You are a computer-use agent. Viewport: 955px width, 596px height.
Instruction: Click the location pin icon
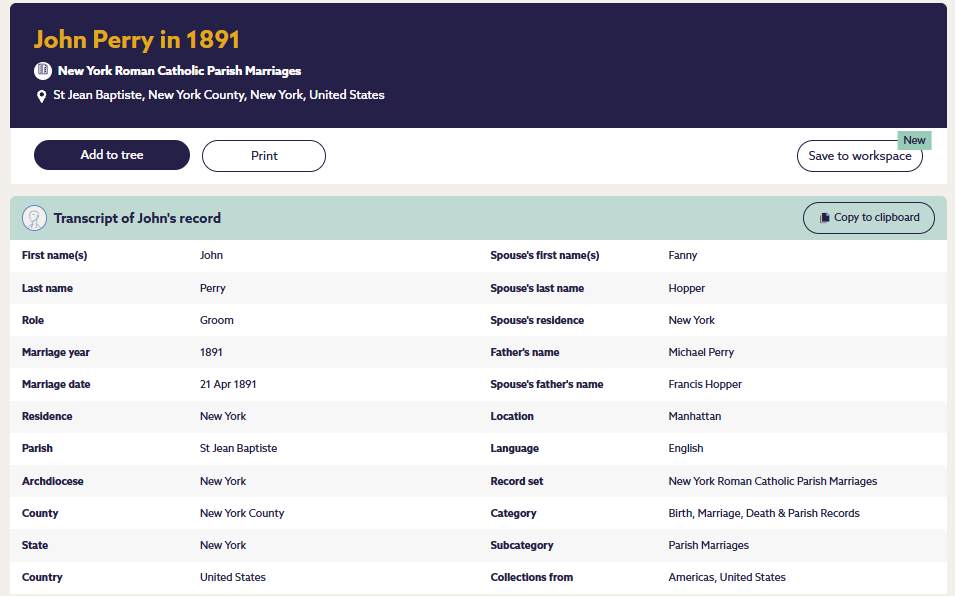pyautogui.click(x=41, y=96)
